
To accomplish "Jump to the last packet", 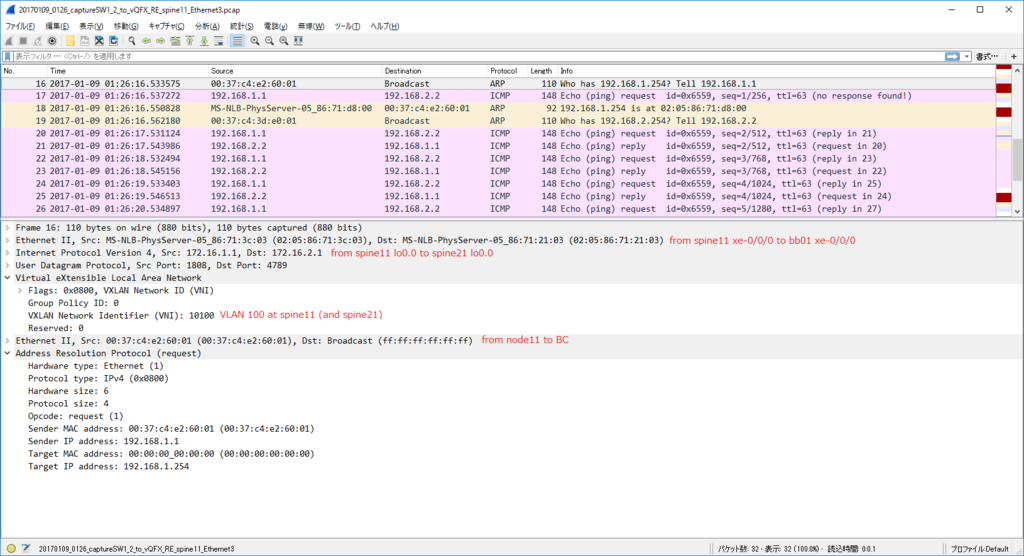I will [x=204, y=41].
